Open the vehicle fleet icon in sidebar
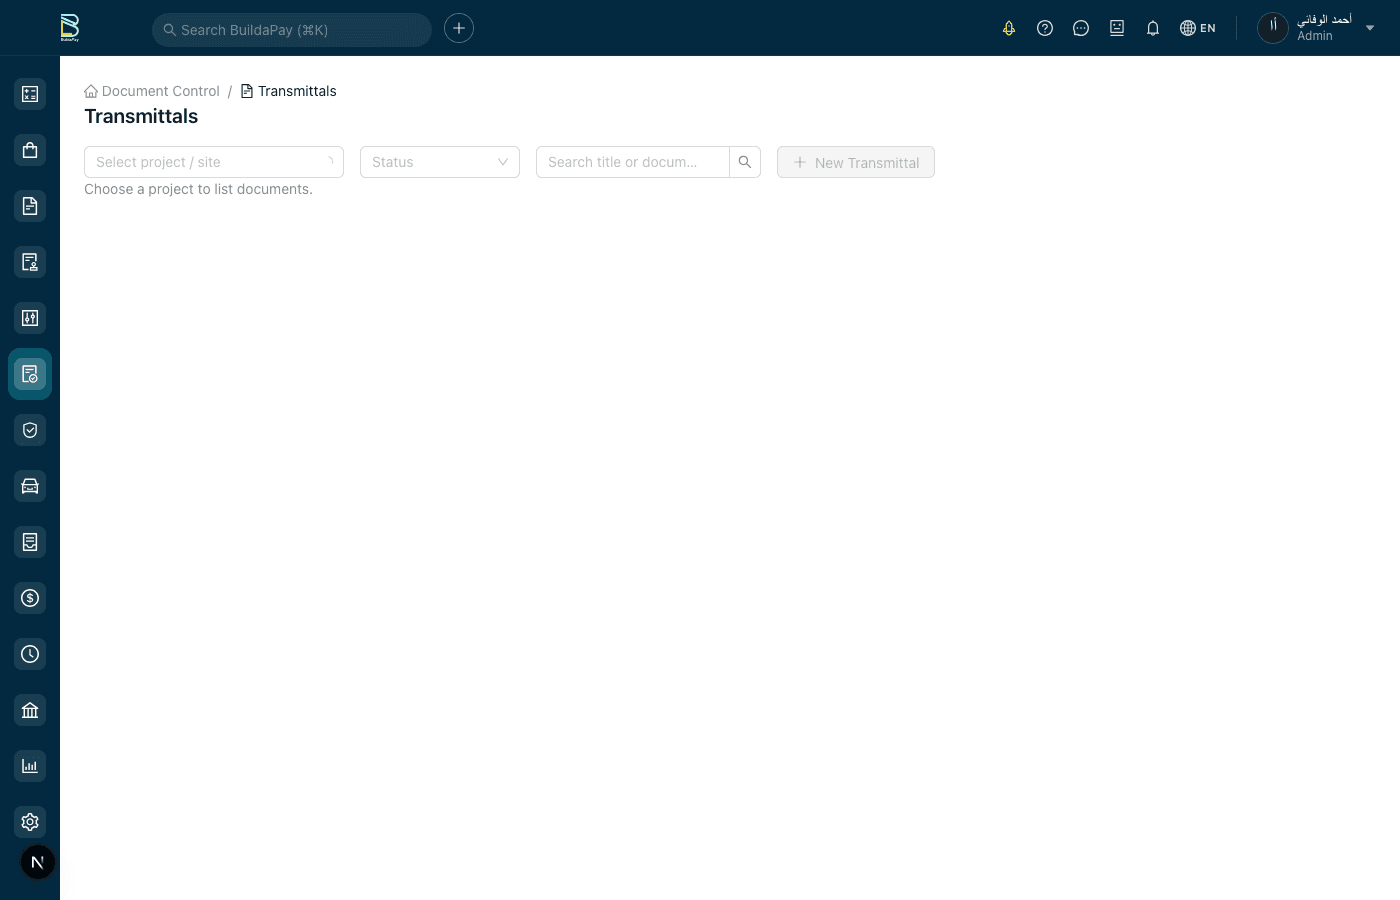1400x900 pixels. (x=30, y=485)
